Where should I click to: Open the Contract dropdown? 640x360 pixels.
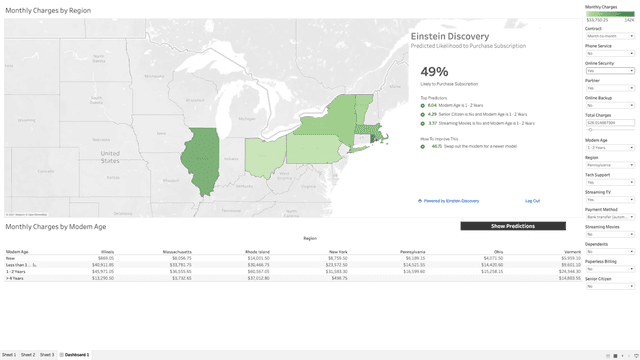pyautogui.click(x=610, y=36)
